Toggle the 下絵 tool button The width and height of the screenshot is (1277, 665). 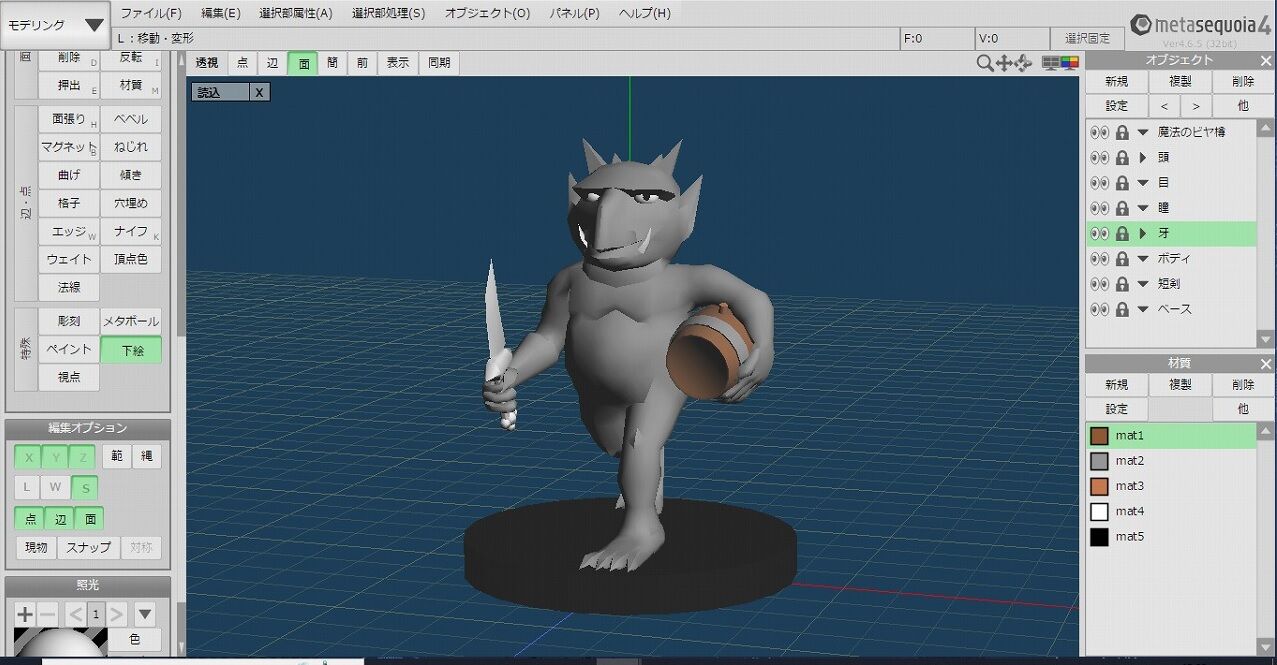(131, 350)
